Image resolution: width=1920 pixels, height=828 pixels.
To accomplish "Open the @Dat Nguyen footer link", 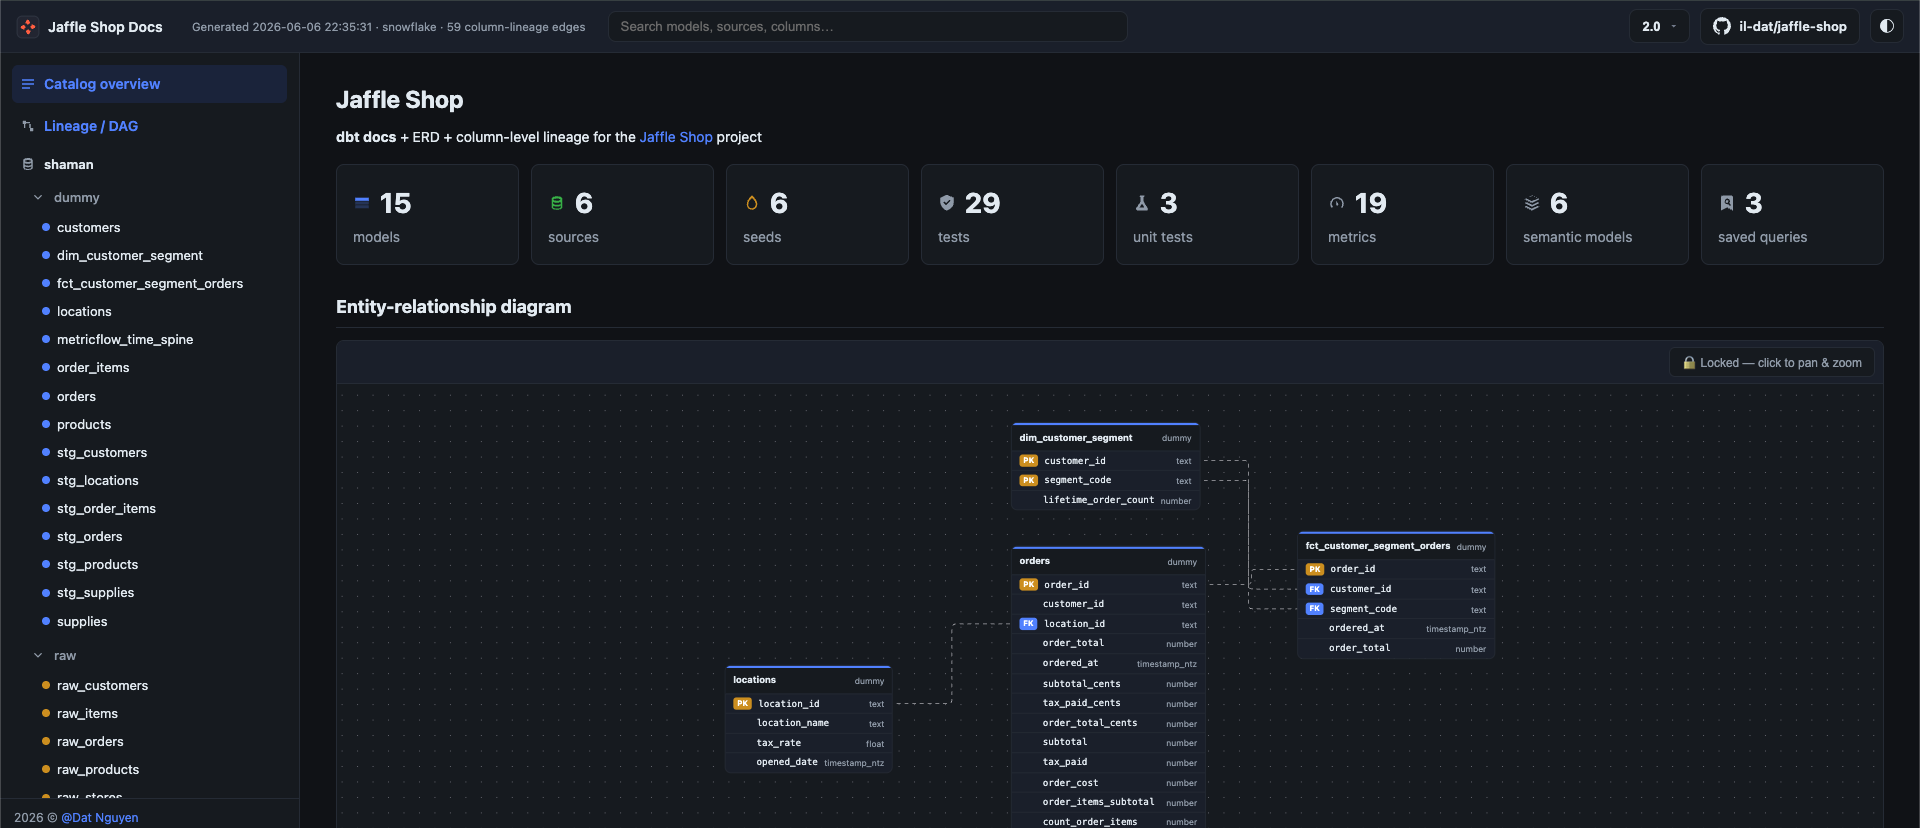I will pyautogui.click(x=100, y=818).
